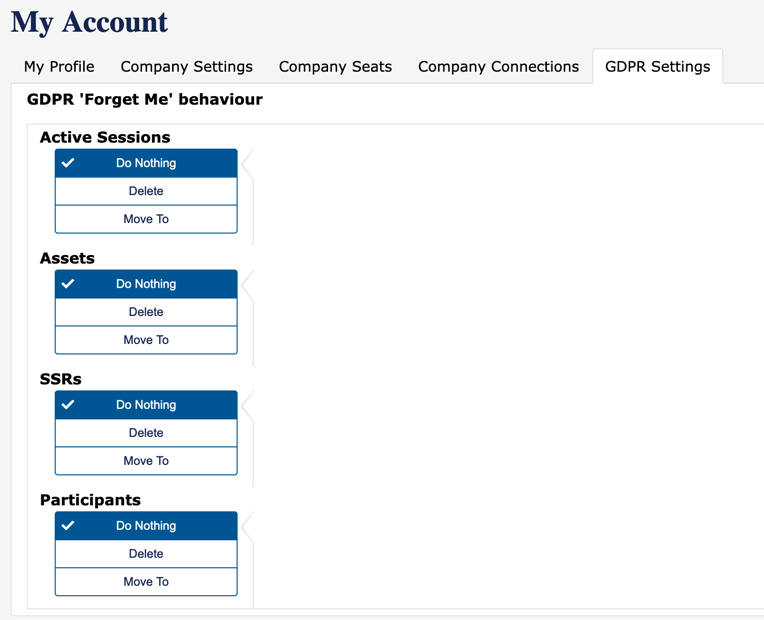Click the checkmark icon beside Assets Do Nothing
Image resolution: width=764 pixels, height=620 pixels.
[x=68, y=284]
